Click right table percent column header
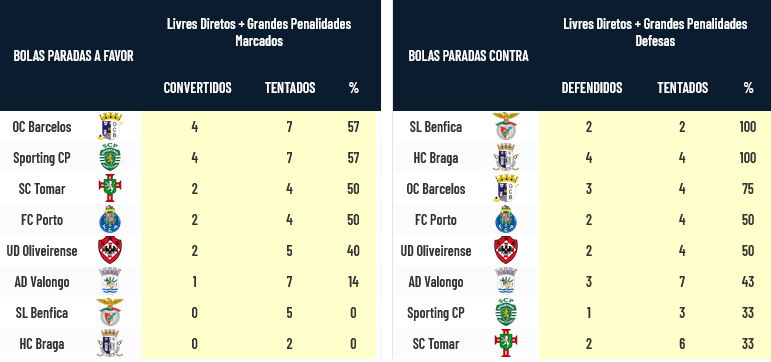771x362 pixels. (x=748, y=88)
